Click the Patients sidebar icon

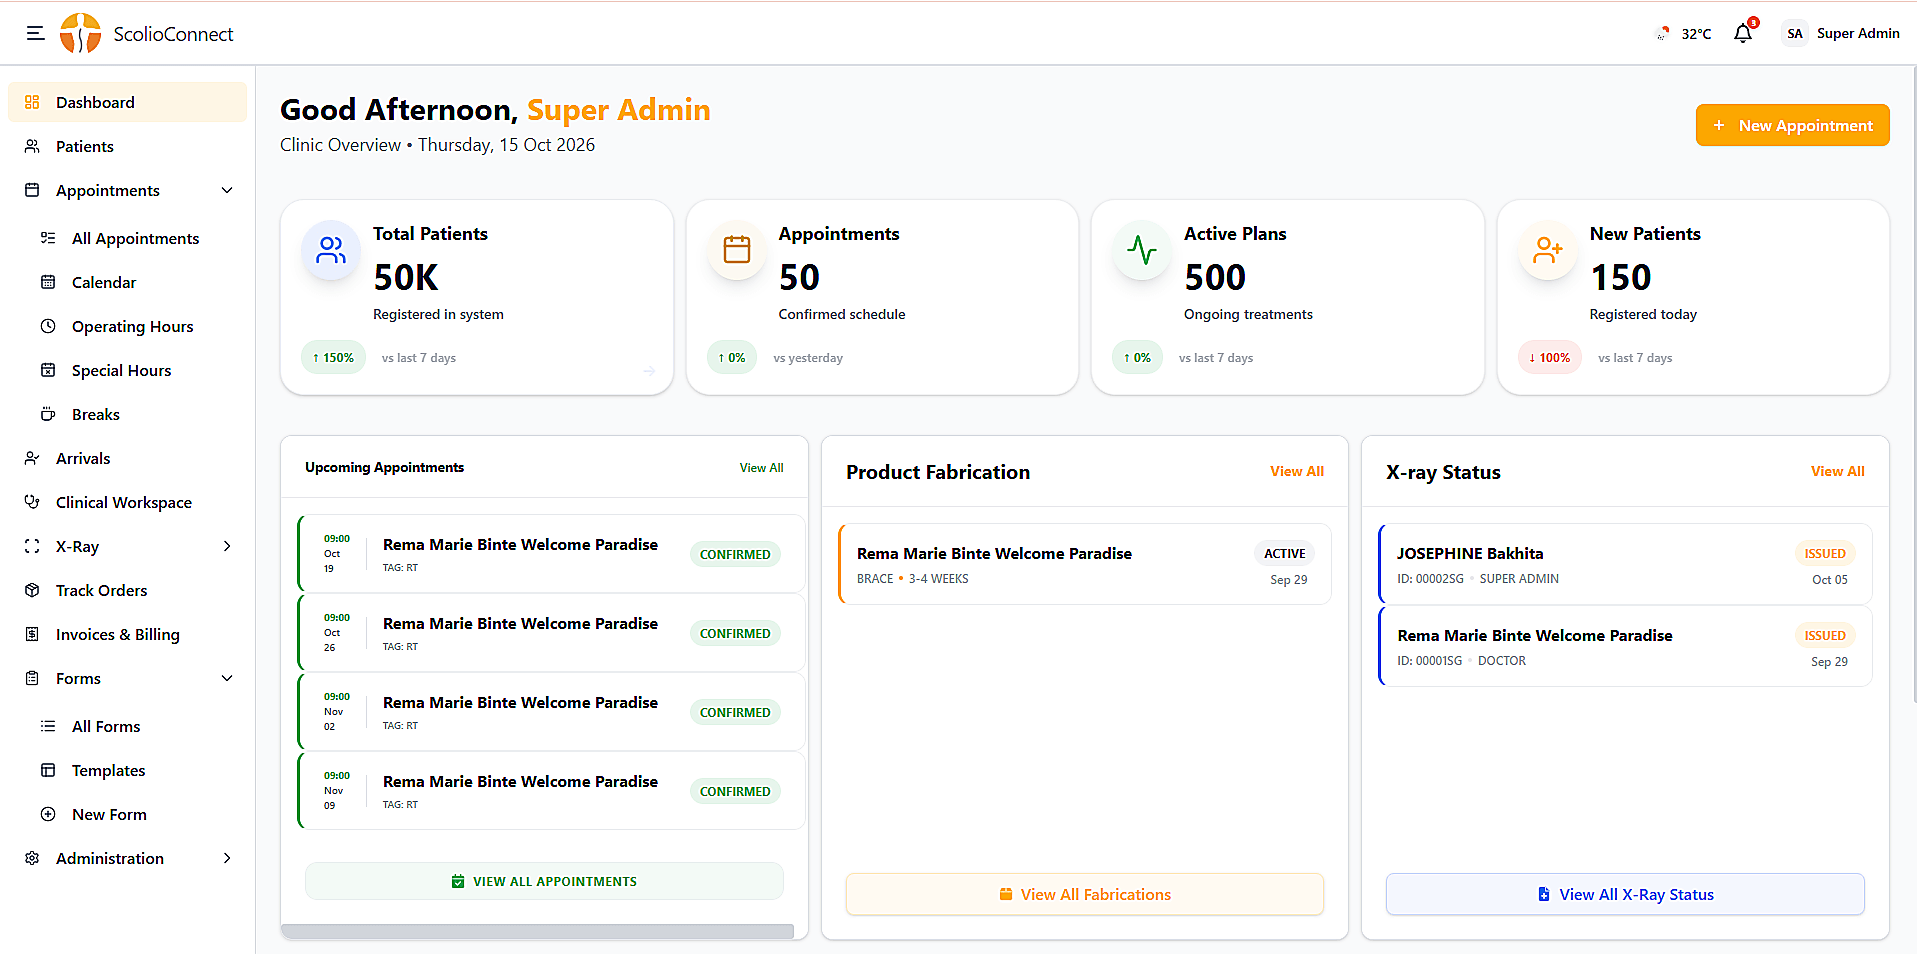pos(32,146)
